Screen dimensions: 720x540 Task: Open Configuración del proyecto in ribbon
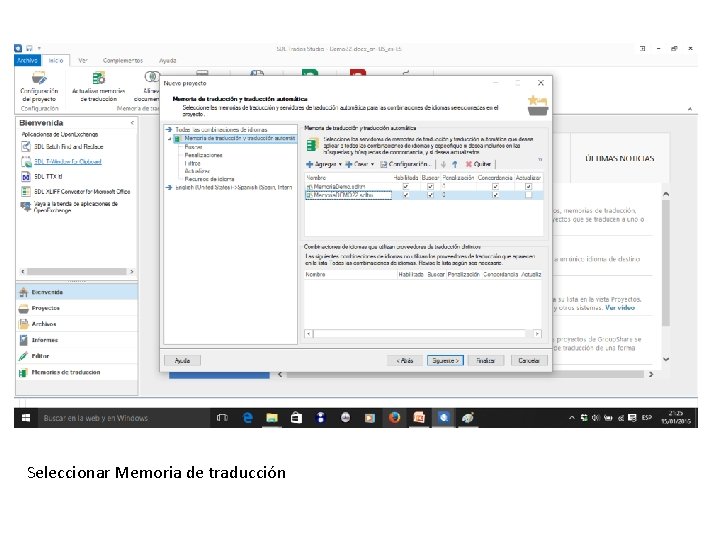[39, 87]
